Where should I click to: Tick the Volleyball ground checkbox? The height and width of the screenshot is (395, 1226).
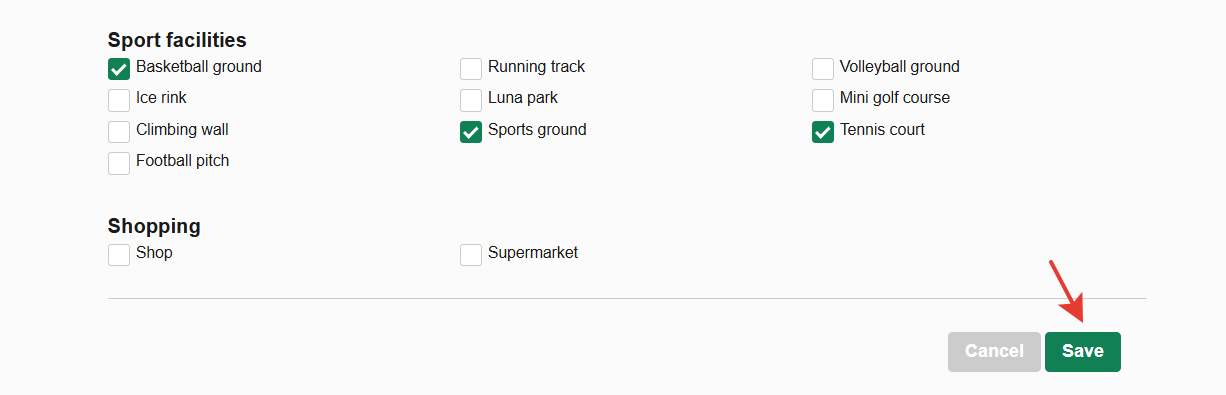(823, 69)
